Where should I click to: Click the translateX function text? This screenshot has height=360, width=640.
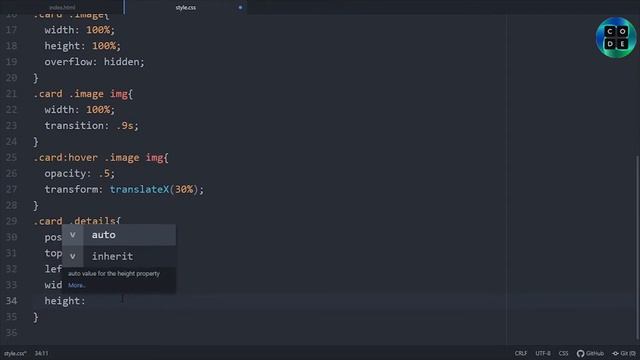click(x=139, y=189)
